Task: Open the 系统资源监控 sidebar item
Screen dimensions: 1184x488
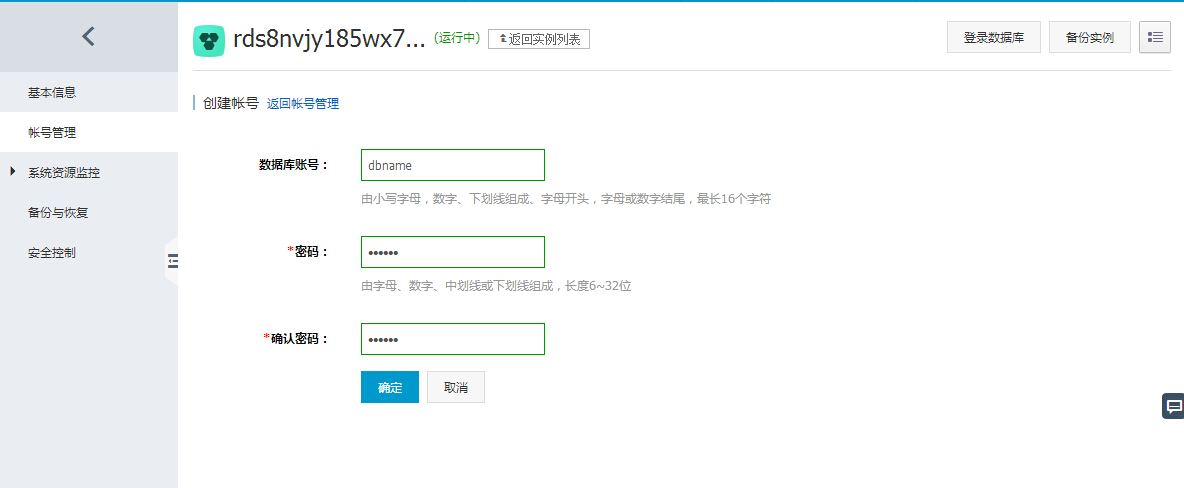Action: tap(64, 173)
